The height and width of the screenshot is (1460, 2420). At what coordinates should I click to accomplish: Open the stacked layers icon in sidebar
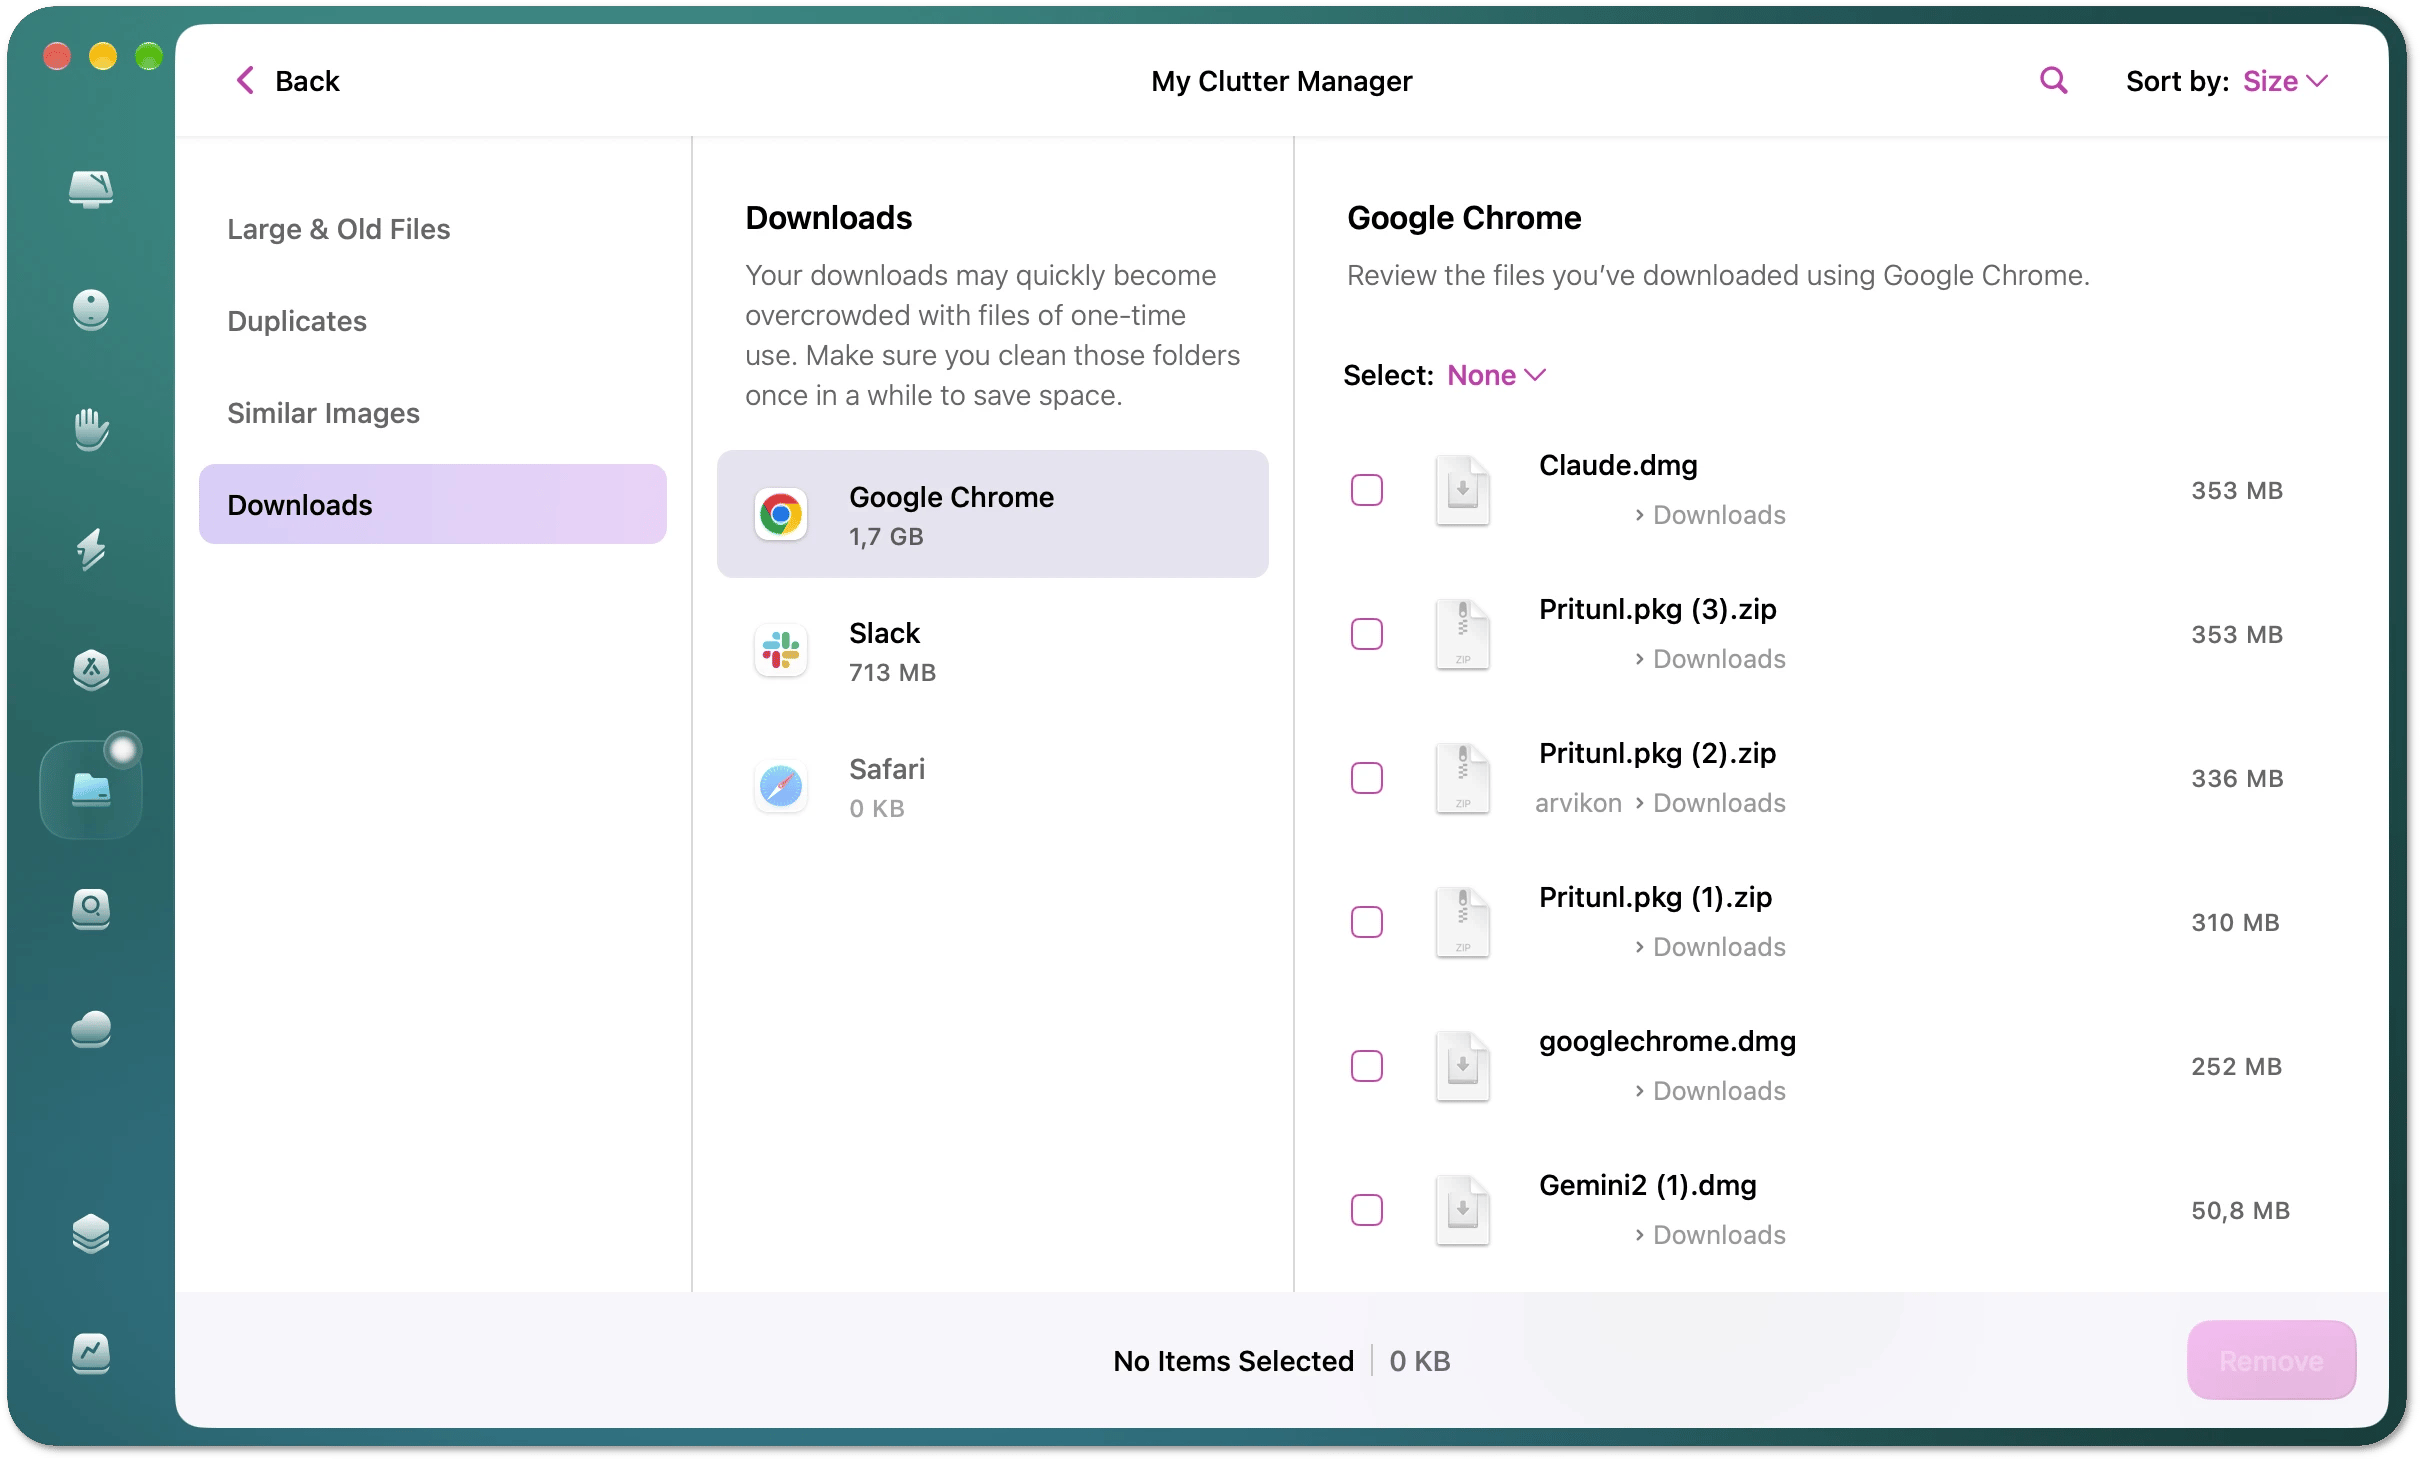coord(91,1234)
